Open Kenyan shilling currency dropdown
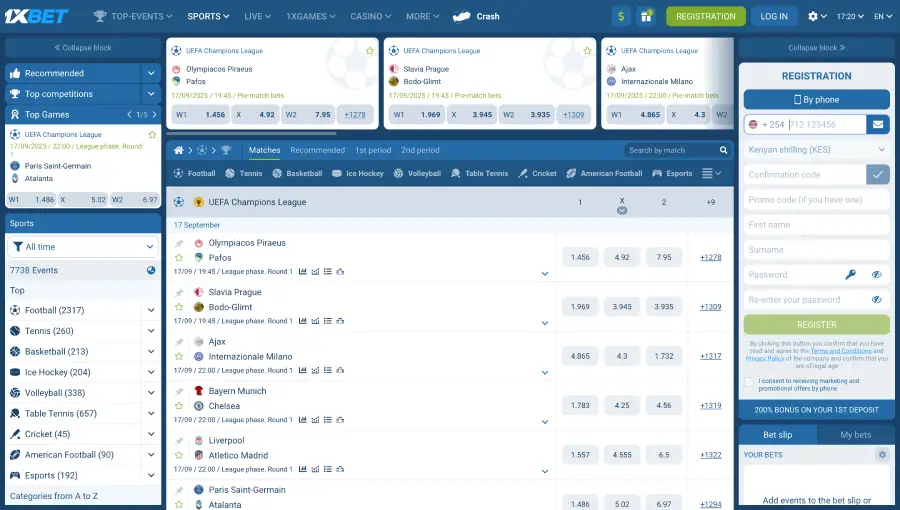Image resolution: width=900 pixels, height=510 pixels. tap(816, 150)
